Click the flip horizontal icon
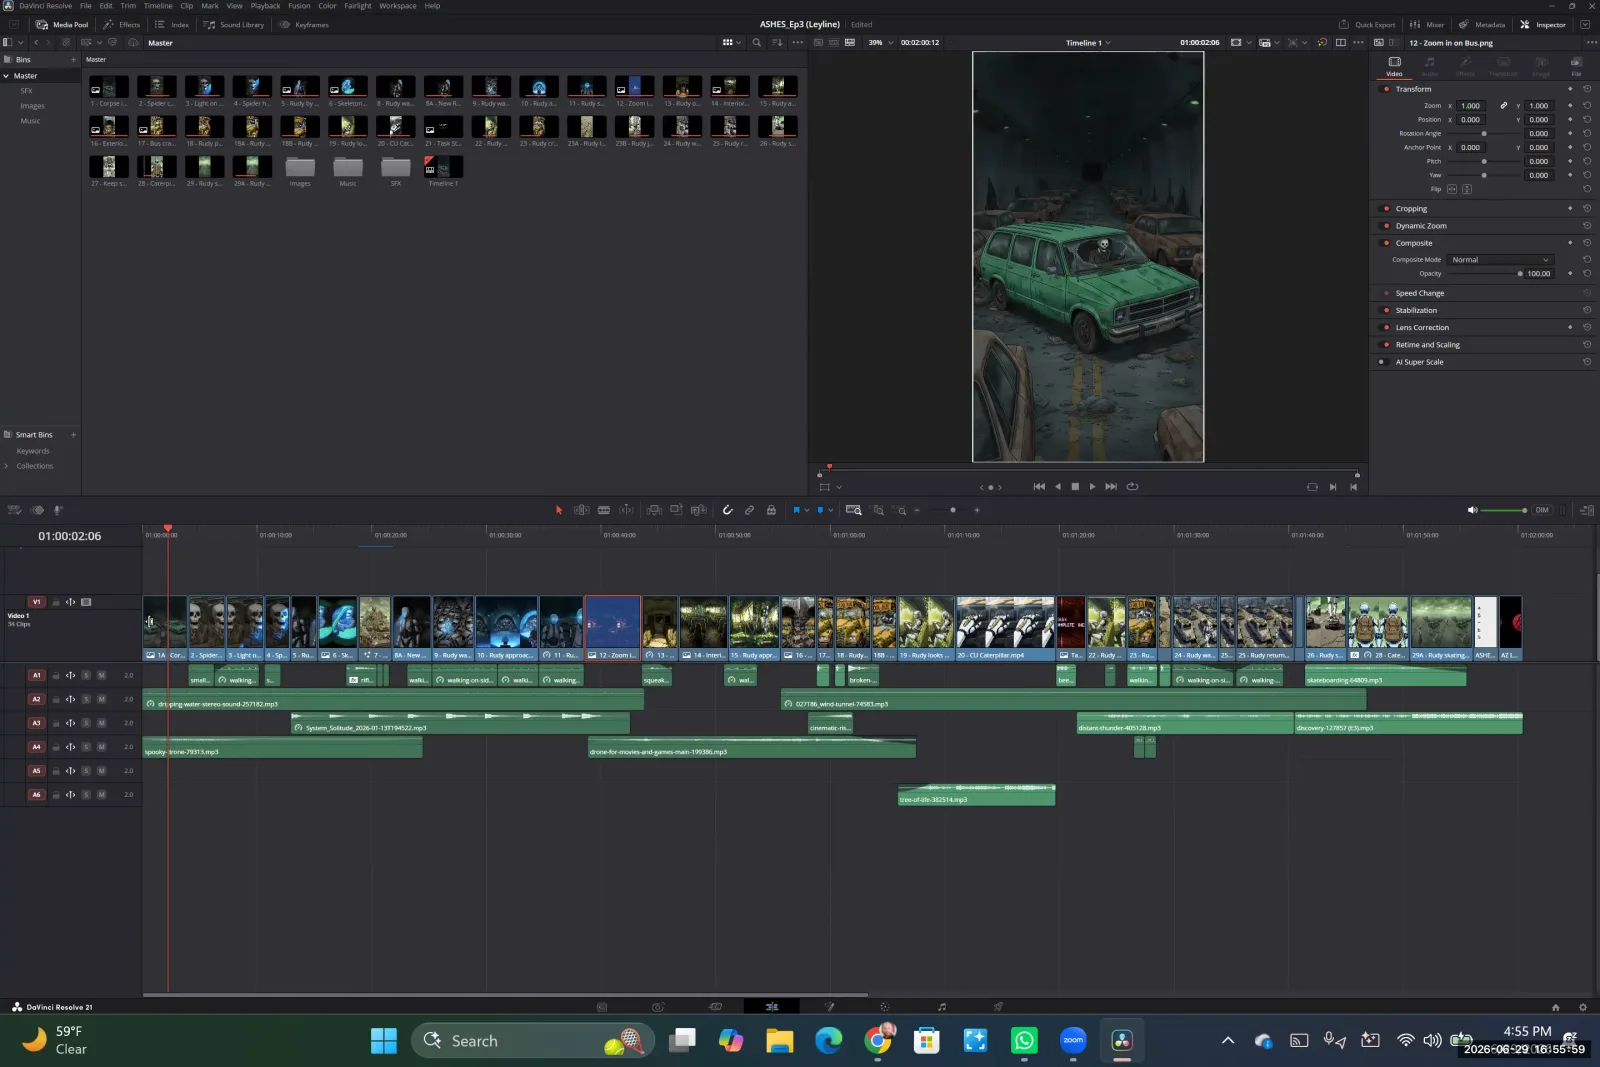 pos(1452,189)
